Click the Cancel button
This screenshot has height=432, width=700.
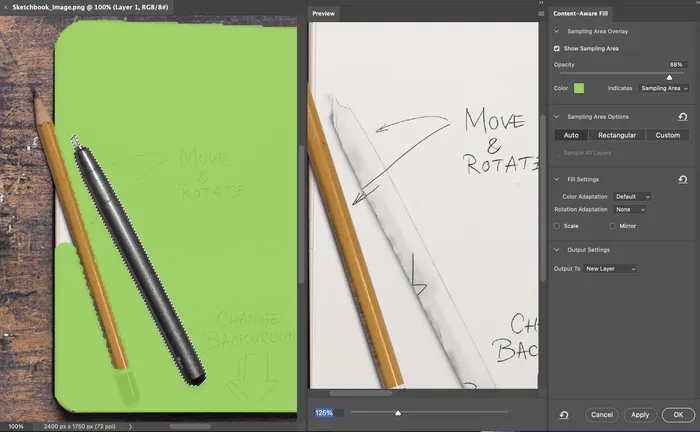tap(602, 415)
